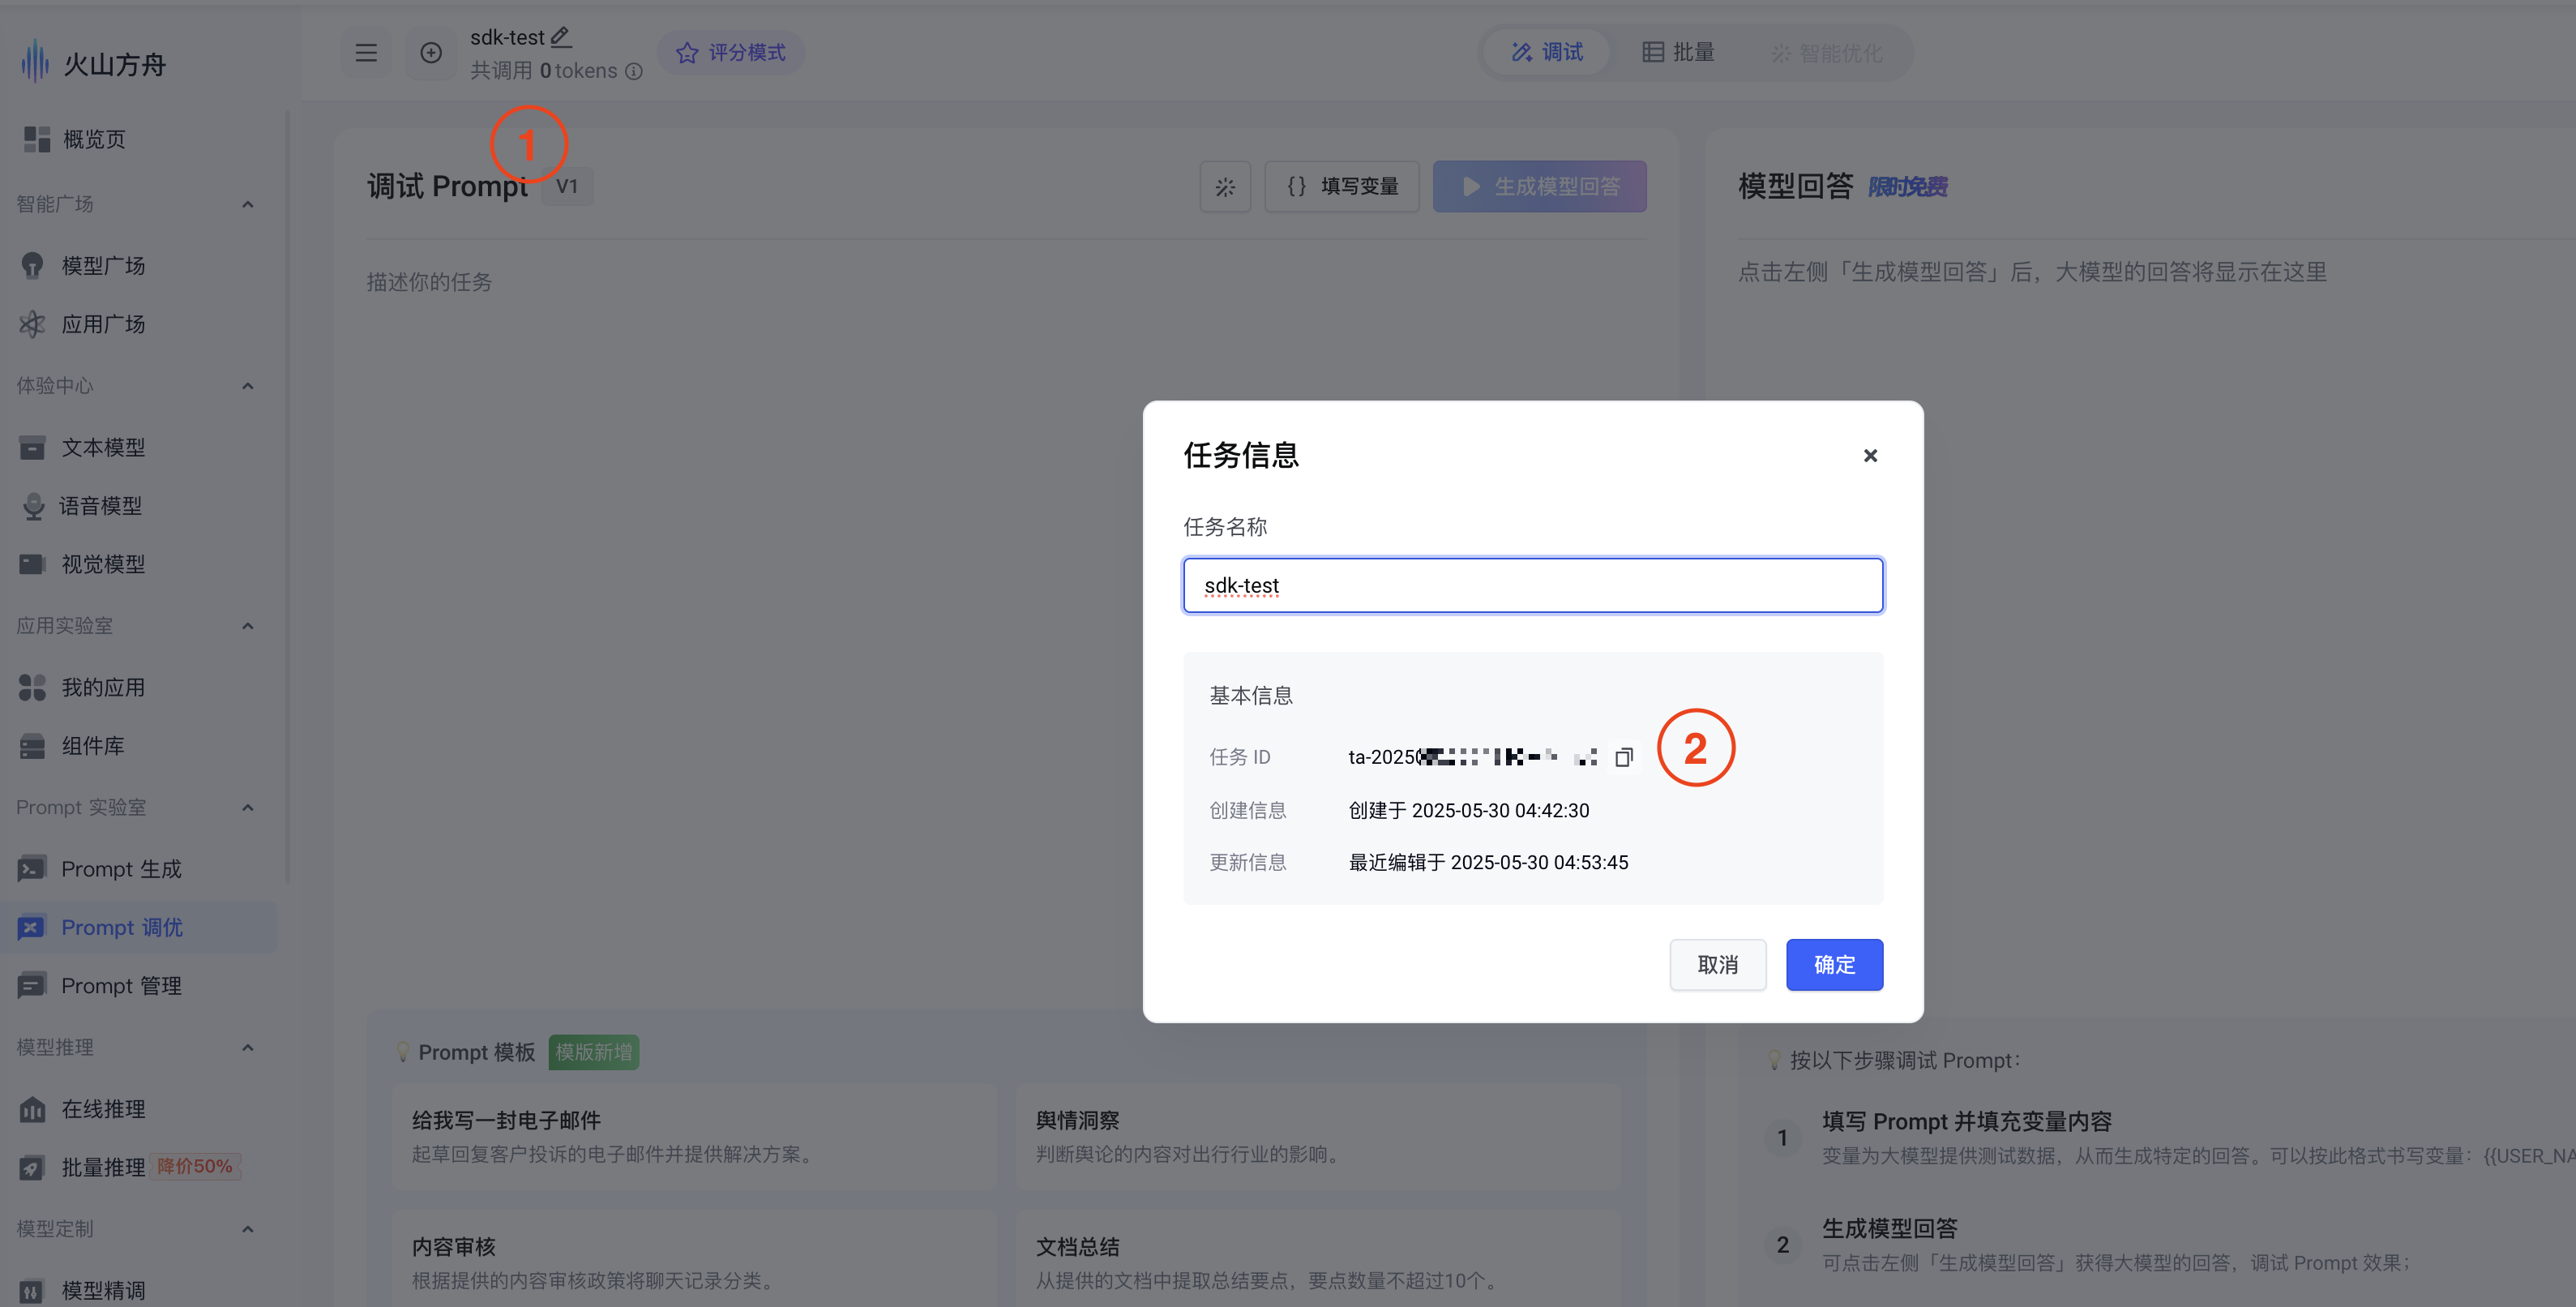The height and width of the screenshot is (1307, 2576).
Task: Open 模型精调 in sidebar
Action: point(138,1290)
